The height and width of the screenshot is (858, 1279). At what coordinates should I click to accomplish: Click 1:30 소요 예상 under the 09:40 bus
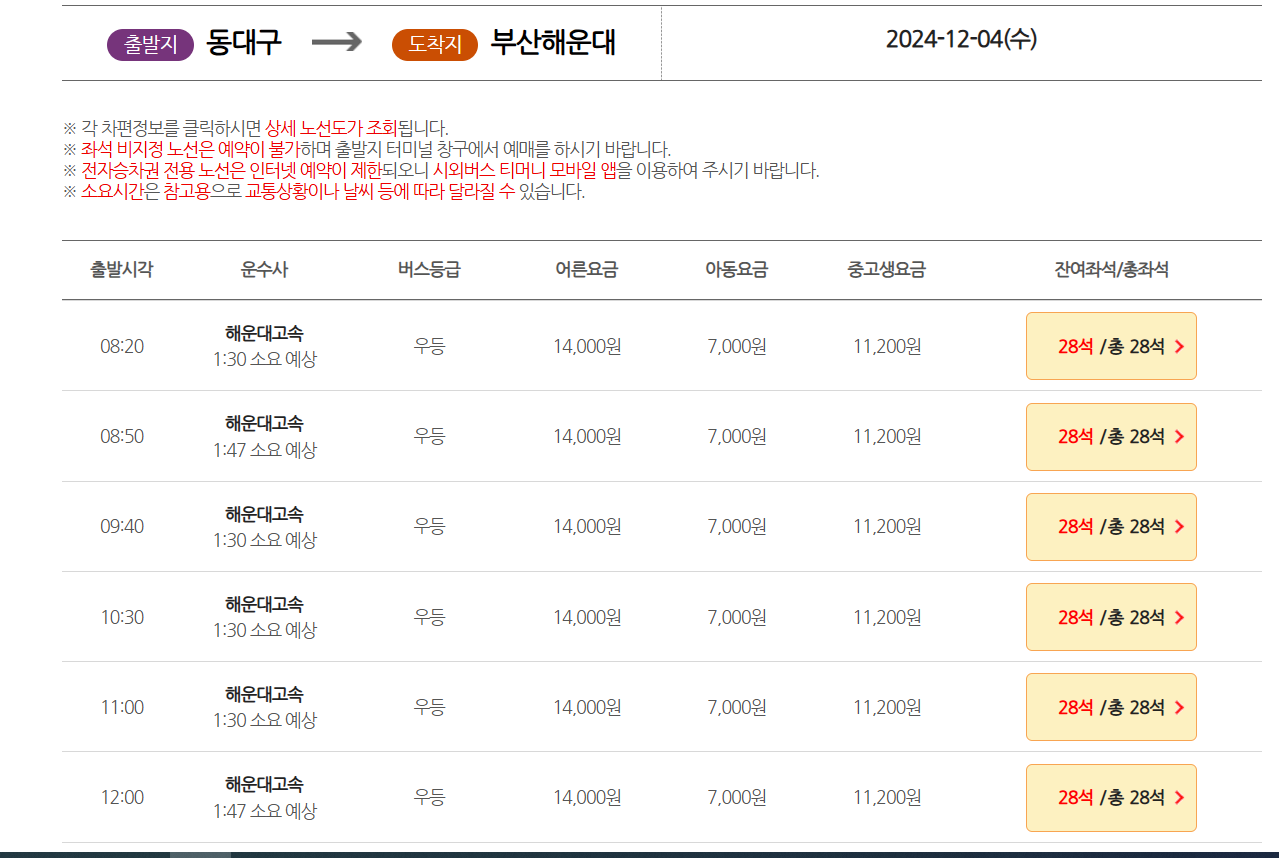point(264,540)
